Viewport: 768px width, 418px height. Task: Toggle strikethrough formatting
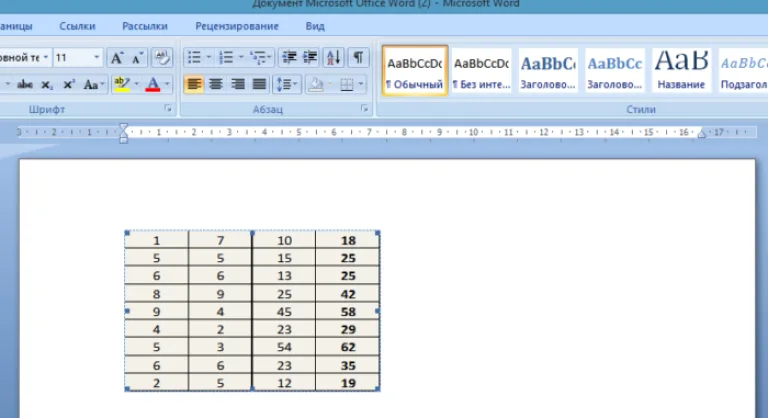(x=24, y=85)
